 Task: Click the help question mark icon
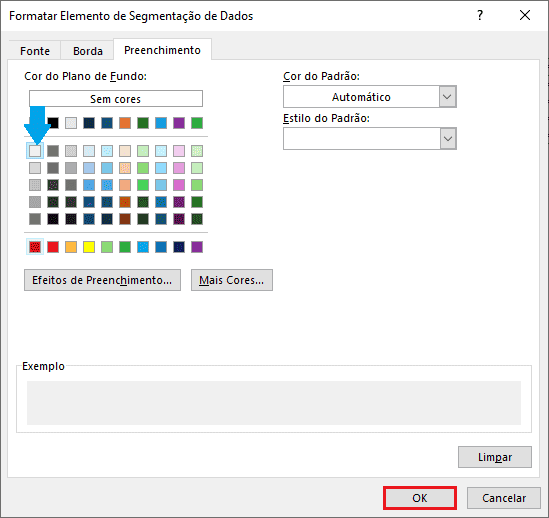[480, 15]
